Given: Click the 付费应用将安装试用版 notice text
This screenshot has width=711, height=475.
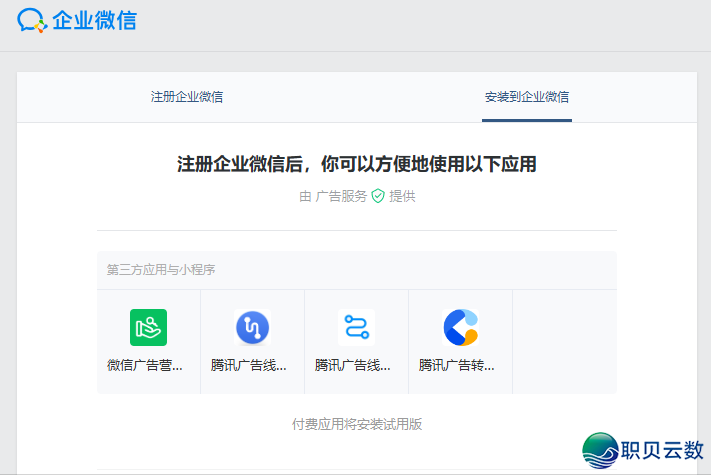Looking at the screenshot, I should click(x=357, y=424).
